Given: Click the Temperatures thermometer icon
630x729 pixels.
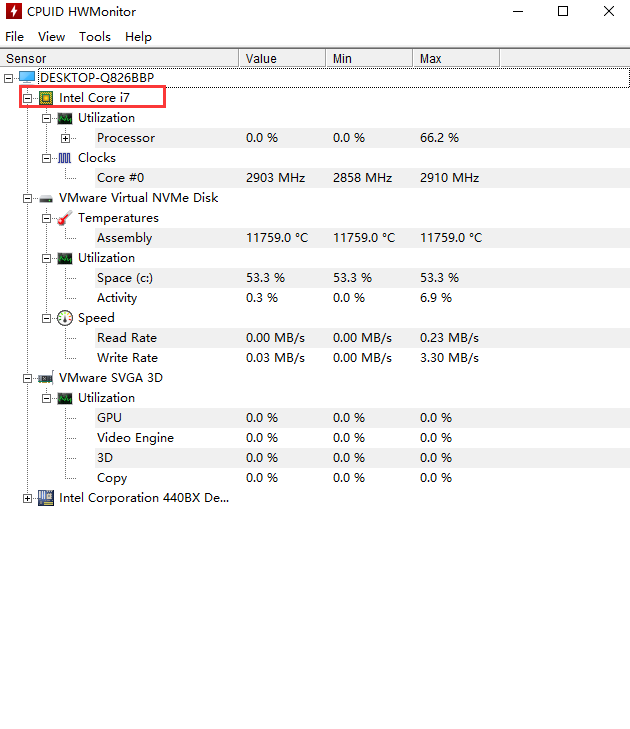Looking at the screenshot, I should tap(65, 218).
